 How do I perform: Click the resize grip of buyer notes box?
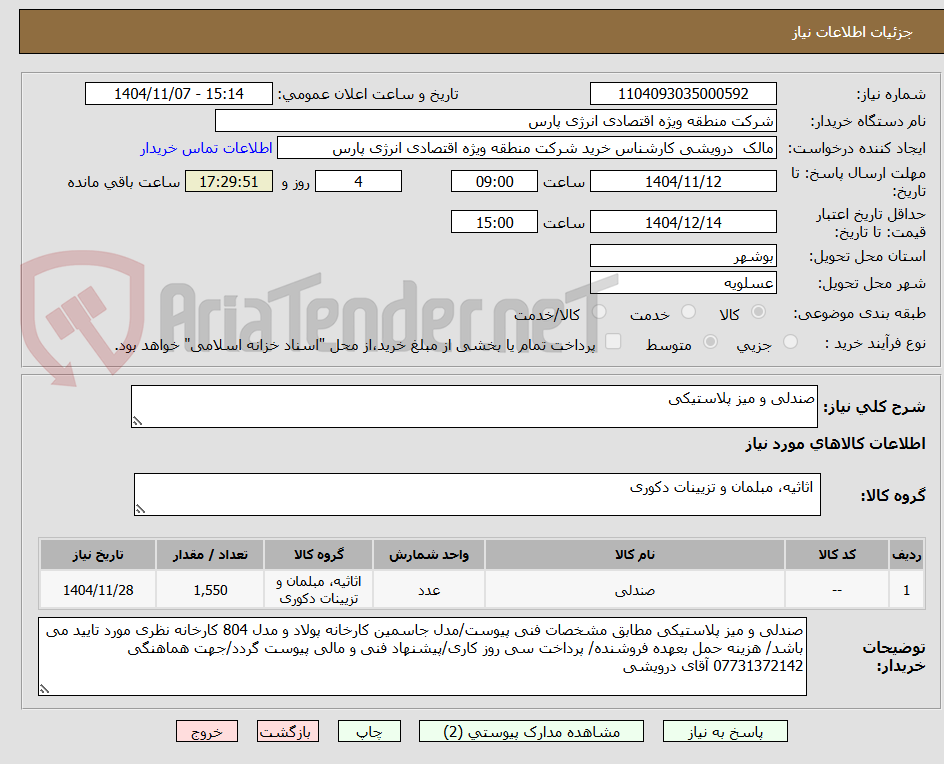(x=44, y=689)
